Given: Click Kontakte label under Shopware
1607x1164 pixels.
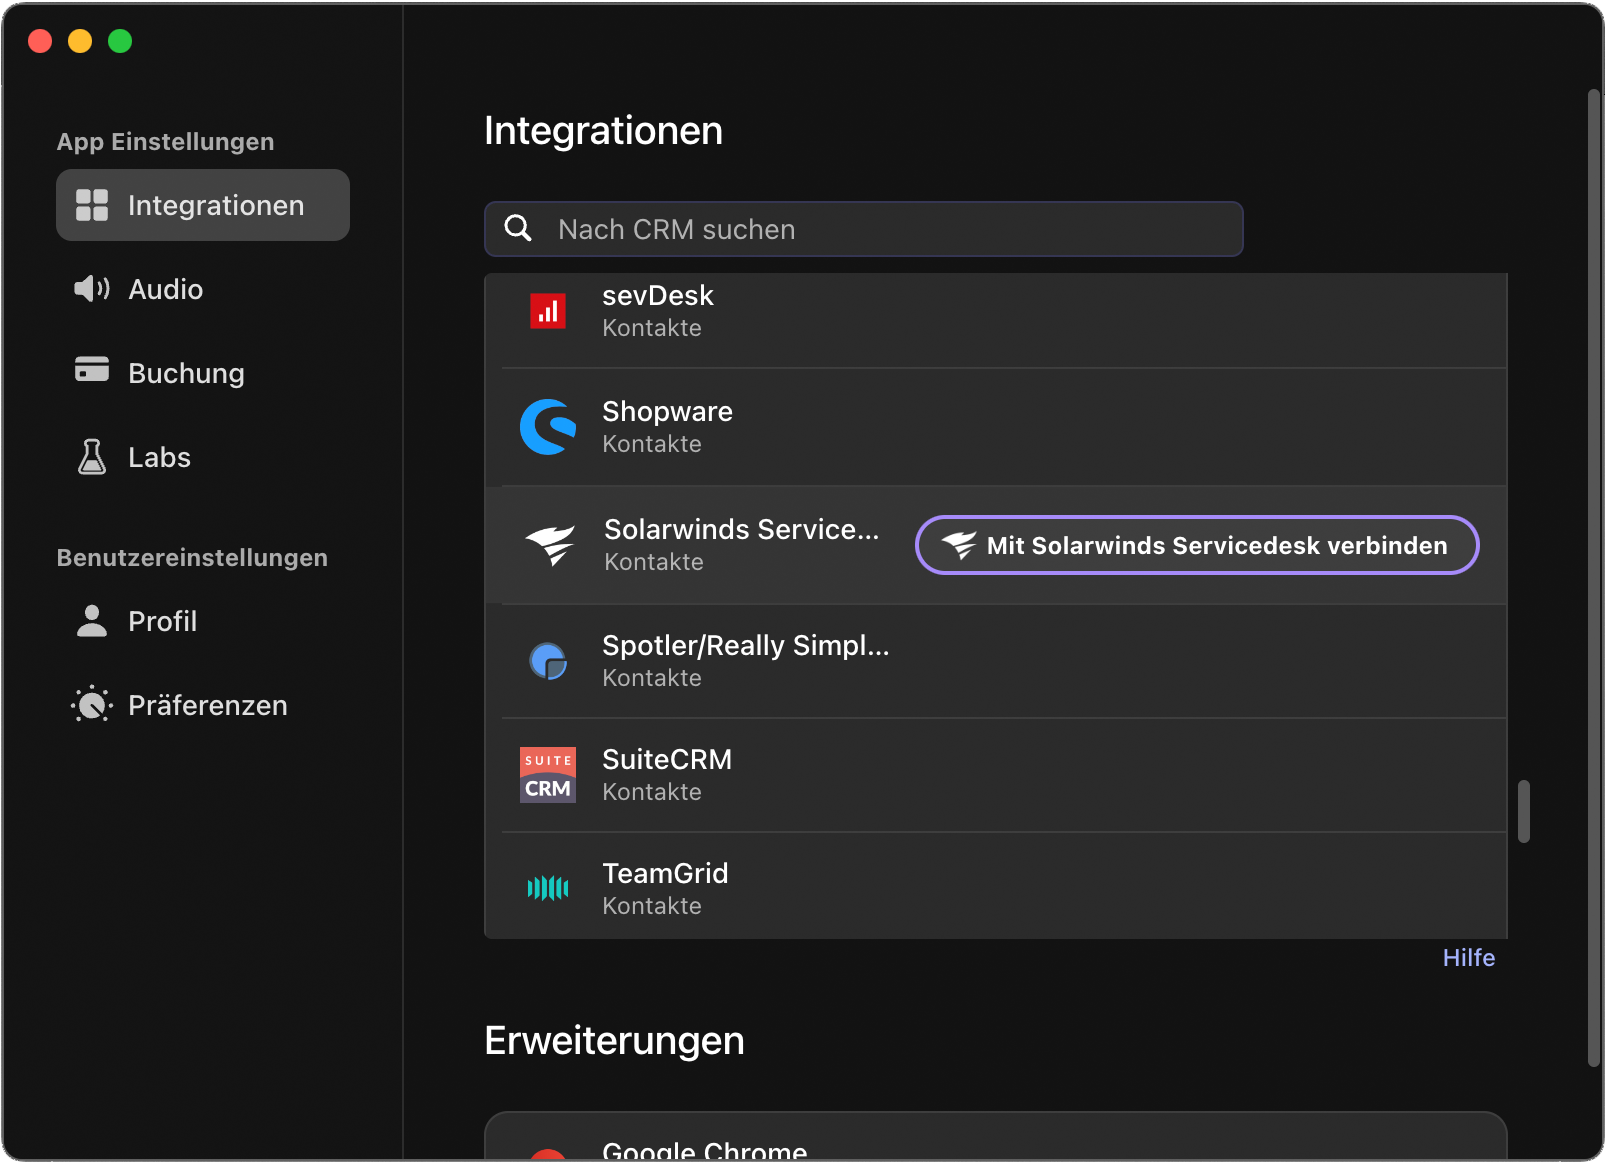Looking at the screenshot, I should [x=652, y=444].
